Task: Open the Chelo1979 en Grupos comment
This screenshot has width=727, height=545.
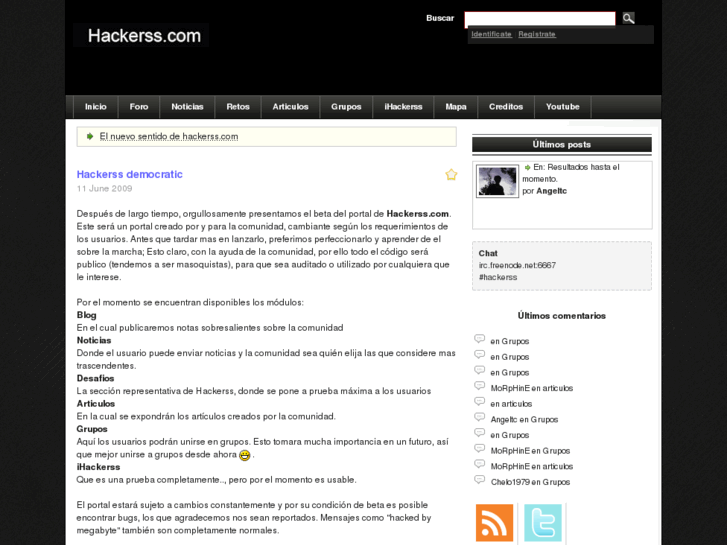Action: pyautogui.click(x=530, y=482)
